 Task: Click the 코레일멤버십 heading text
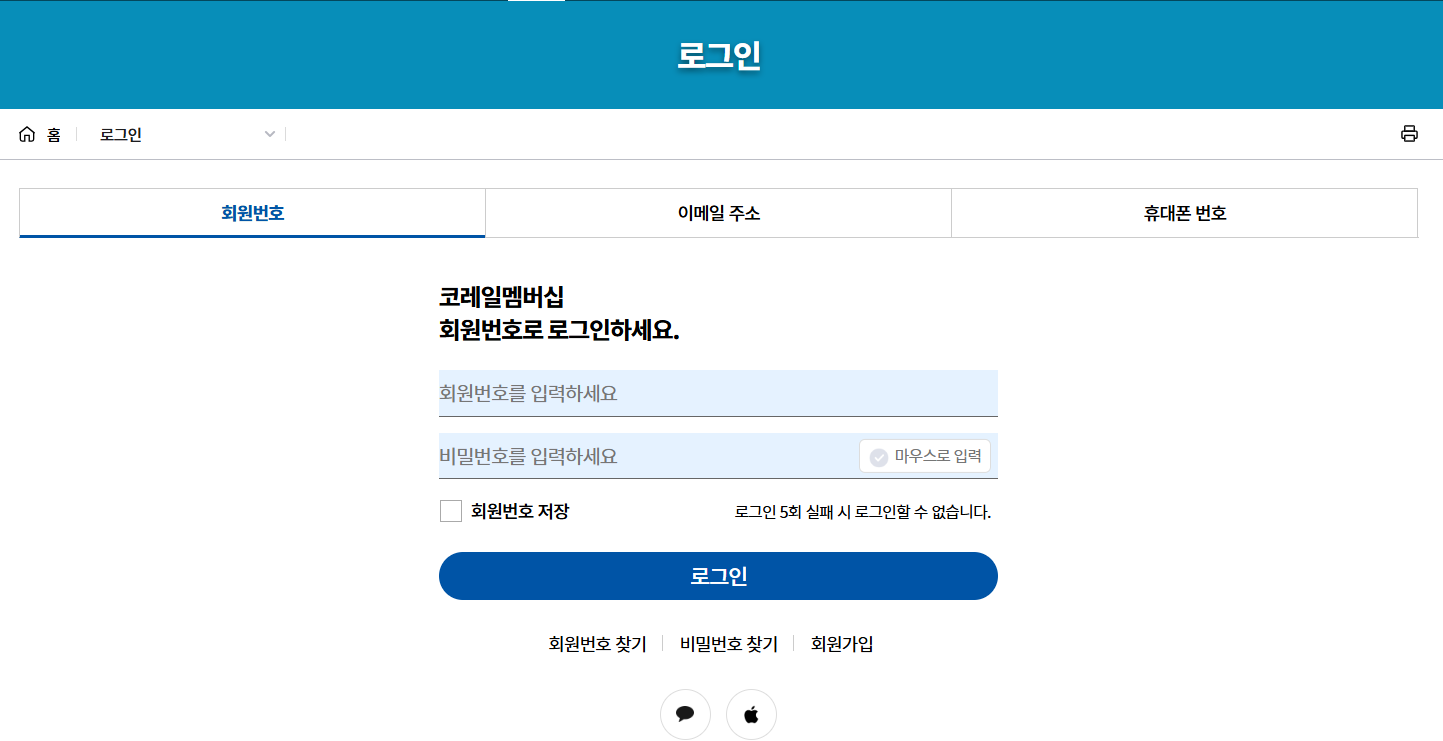[501, 296]
